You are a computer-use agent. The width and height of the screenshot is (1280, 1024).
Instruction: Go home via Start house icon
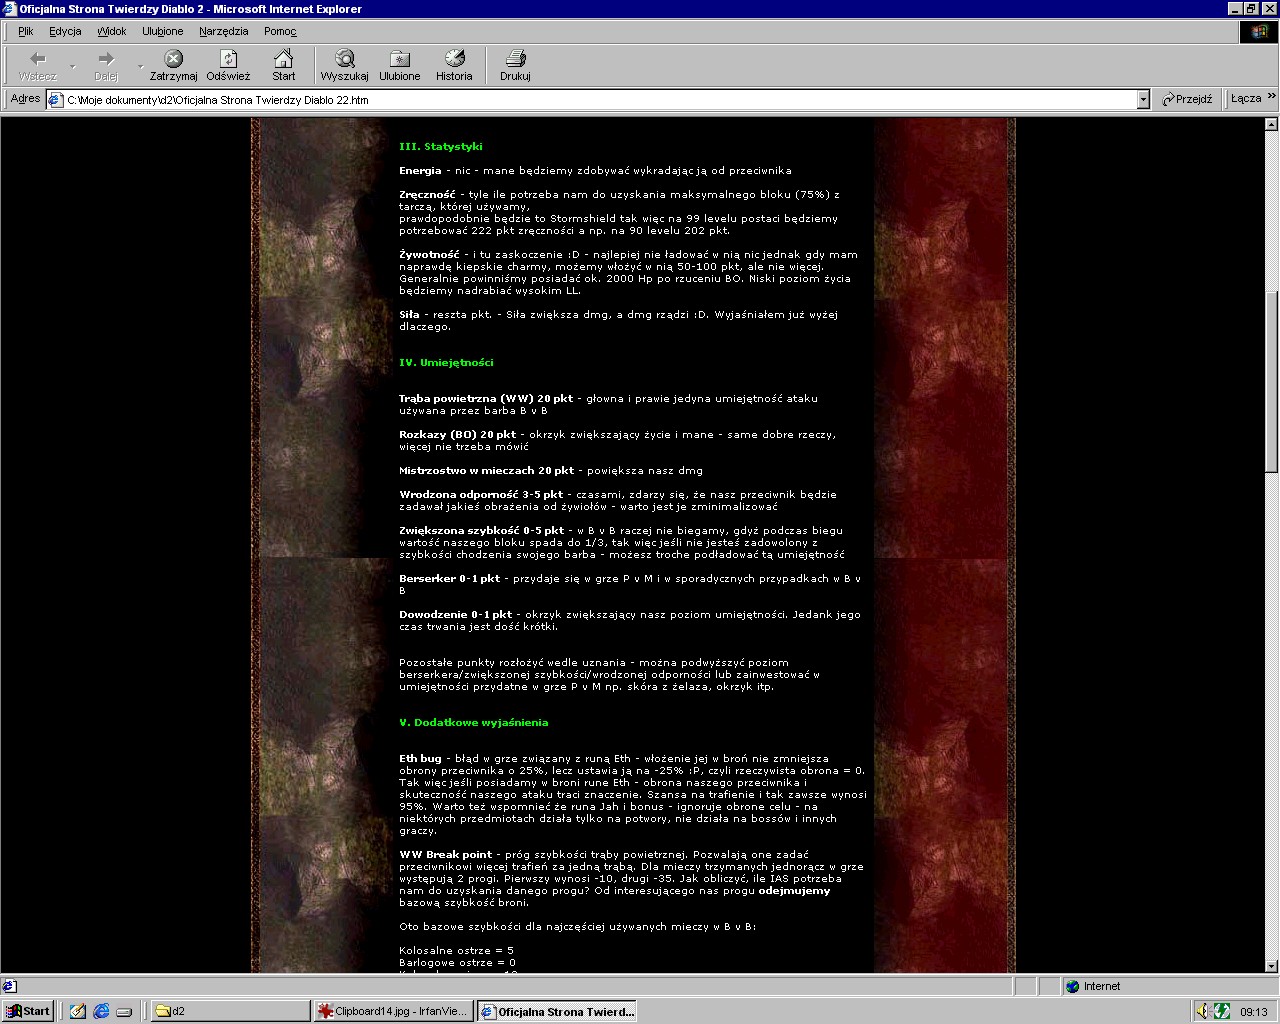(284, 59)
